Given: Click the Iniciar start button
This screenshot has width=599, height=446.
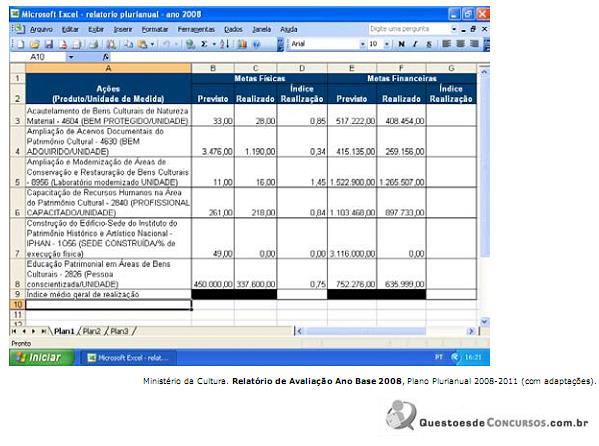Looking at the screenshot, I should (x=42, y=357).
